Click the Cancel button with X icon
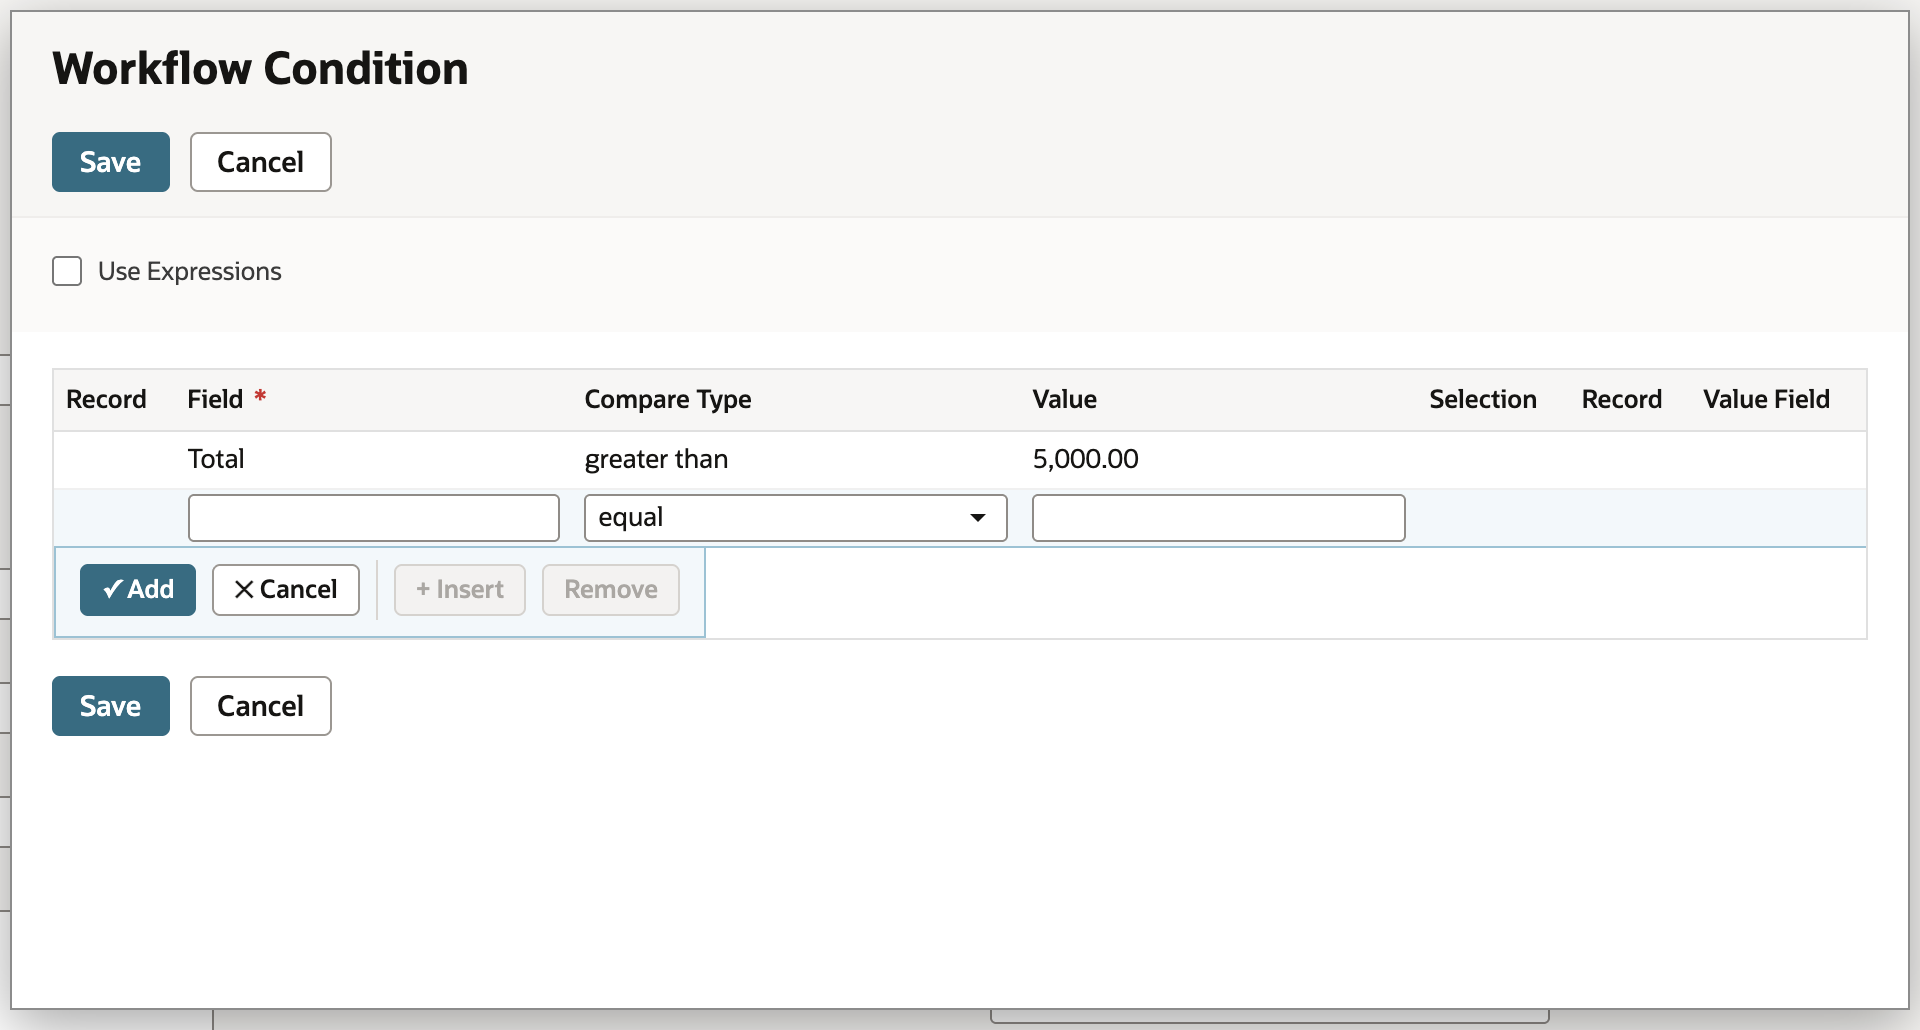This screenshot has height=1030, width=1920. [286, 590]
